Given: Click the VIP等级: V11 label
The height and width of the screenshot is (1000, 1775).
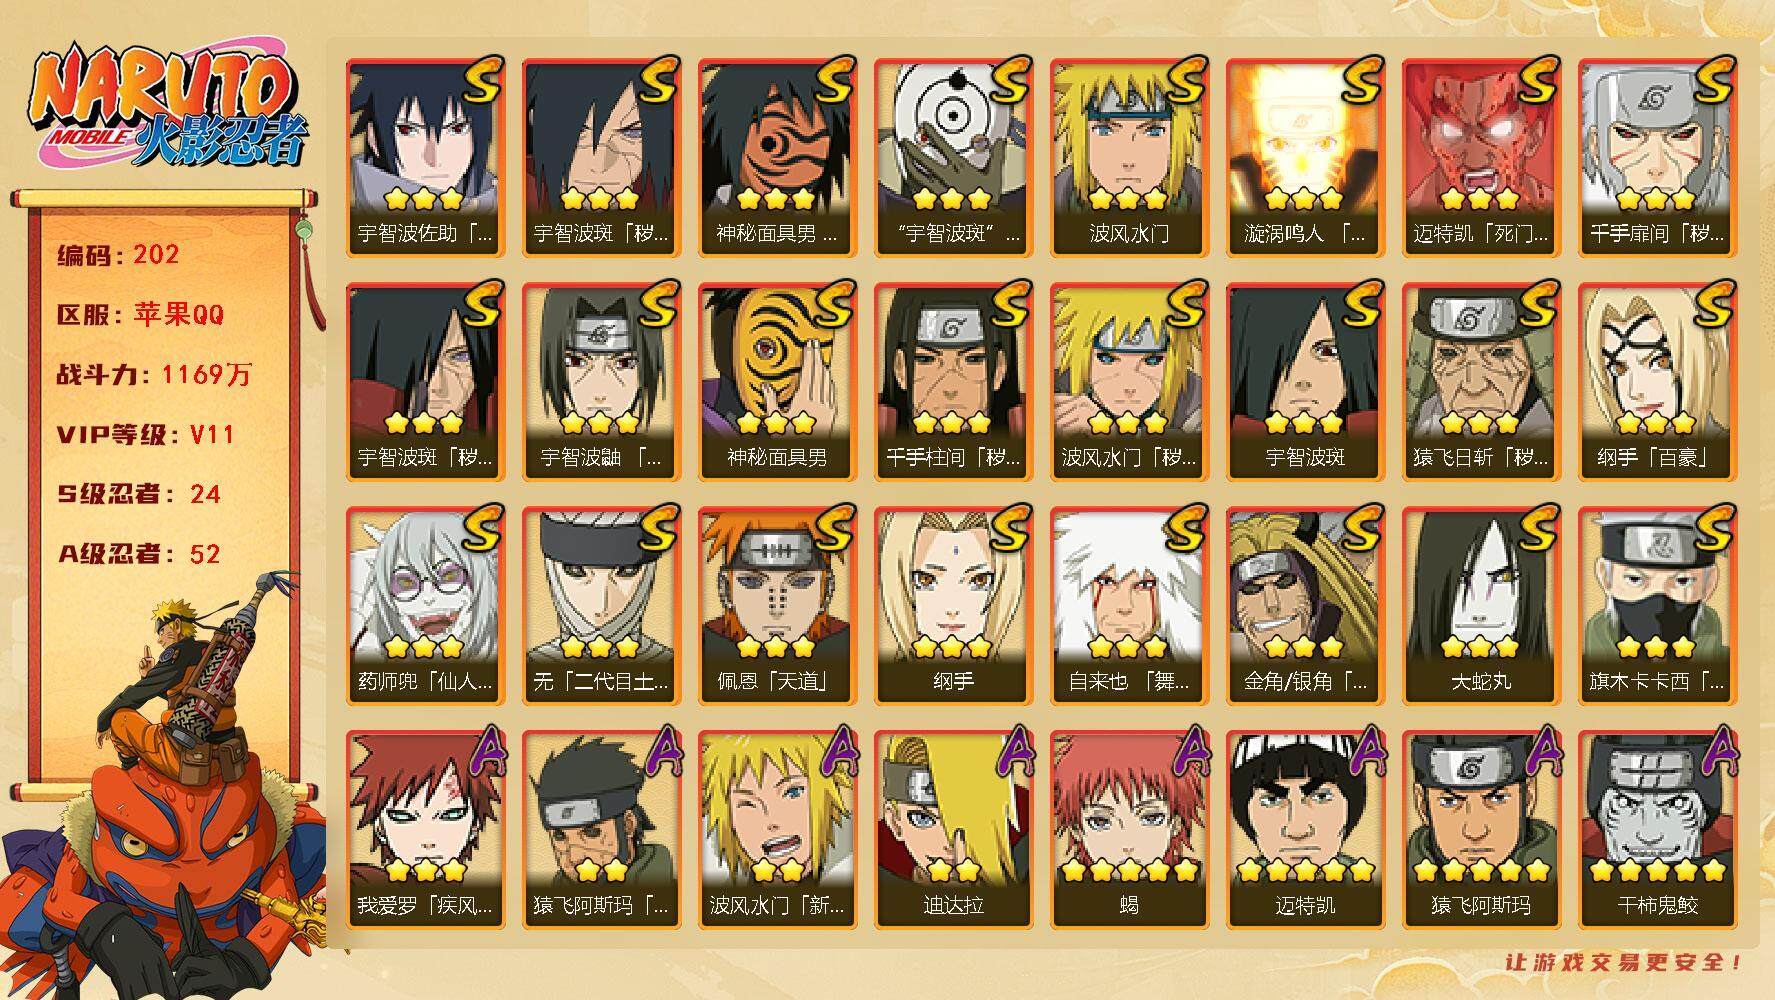Looking at the screenshot, I should (x=146, y=435).
